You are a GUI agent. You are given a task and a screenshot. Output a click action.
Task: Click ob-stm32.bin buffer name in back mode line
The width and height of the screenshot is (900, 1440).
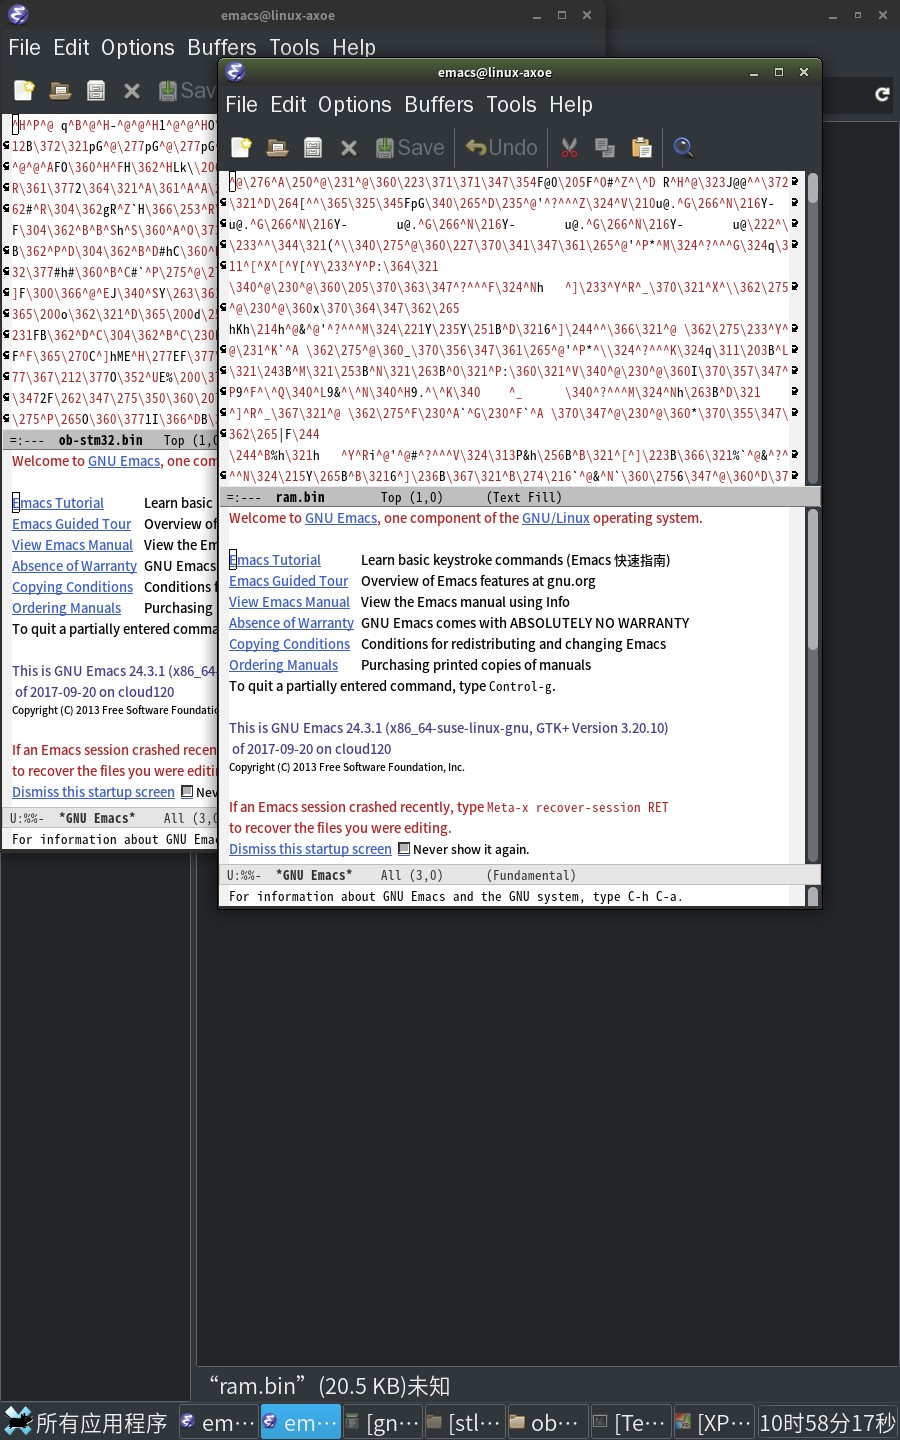point(100,440)
